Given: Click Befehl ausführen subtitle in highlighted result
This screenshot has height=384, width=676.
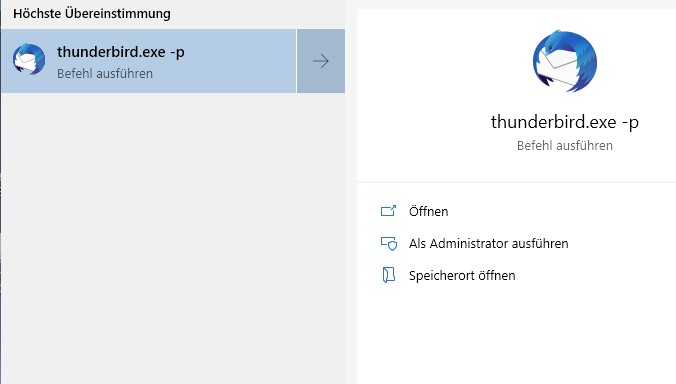Looking at the screenshot, I should [x=105, y=74].
